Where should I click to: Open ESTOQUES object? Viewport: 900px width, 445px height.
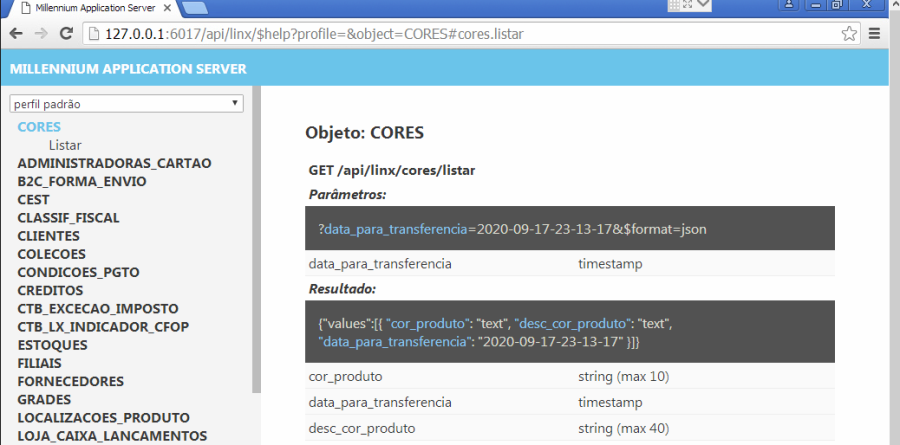point(52,345)
